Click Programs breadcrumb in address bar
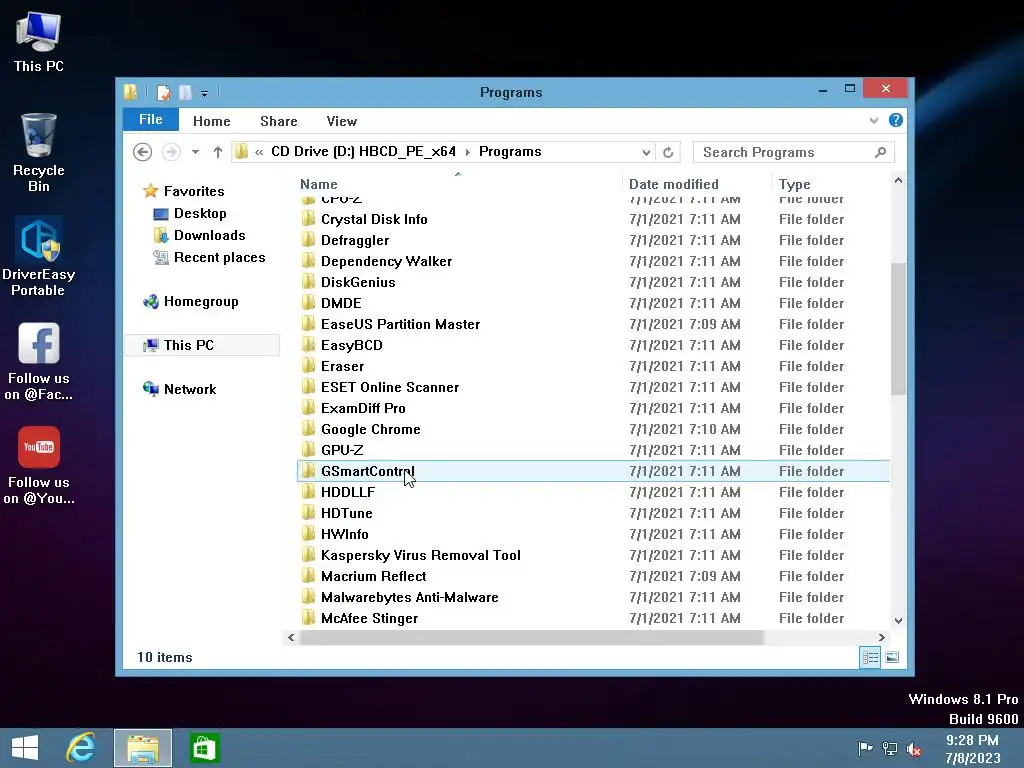 [x=510, y=152]
